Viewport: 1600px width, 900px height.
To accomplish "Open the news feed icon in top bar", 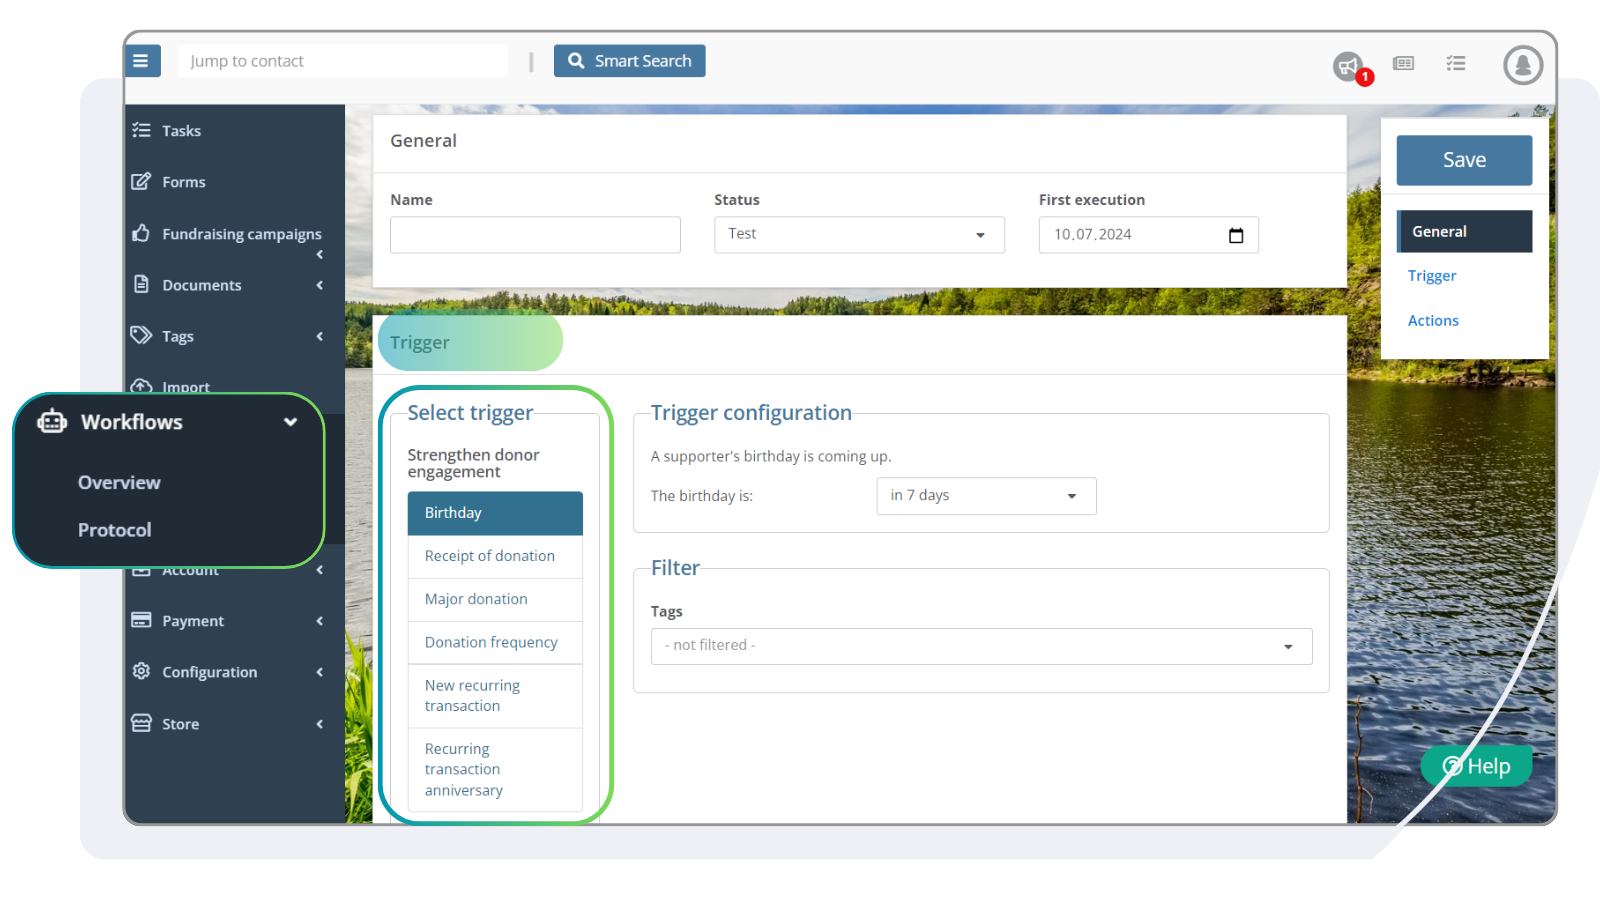I will coord(1404,62).
